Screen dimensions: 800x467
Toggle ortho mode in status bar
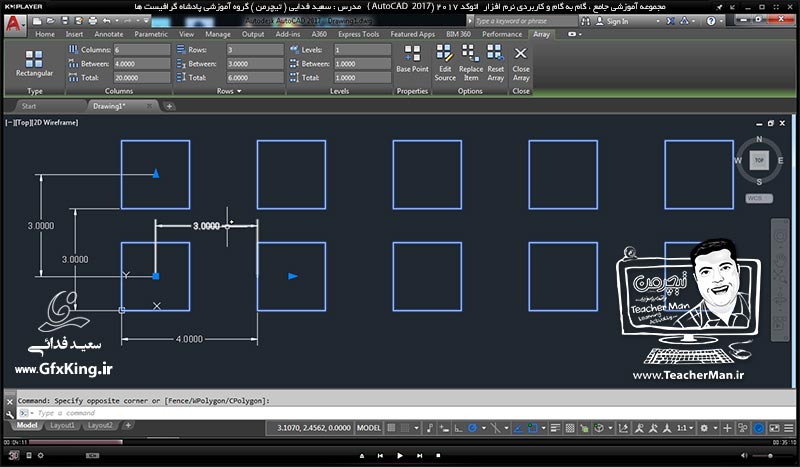(458, 428)
